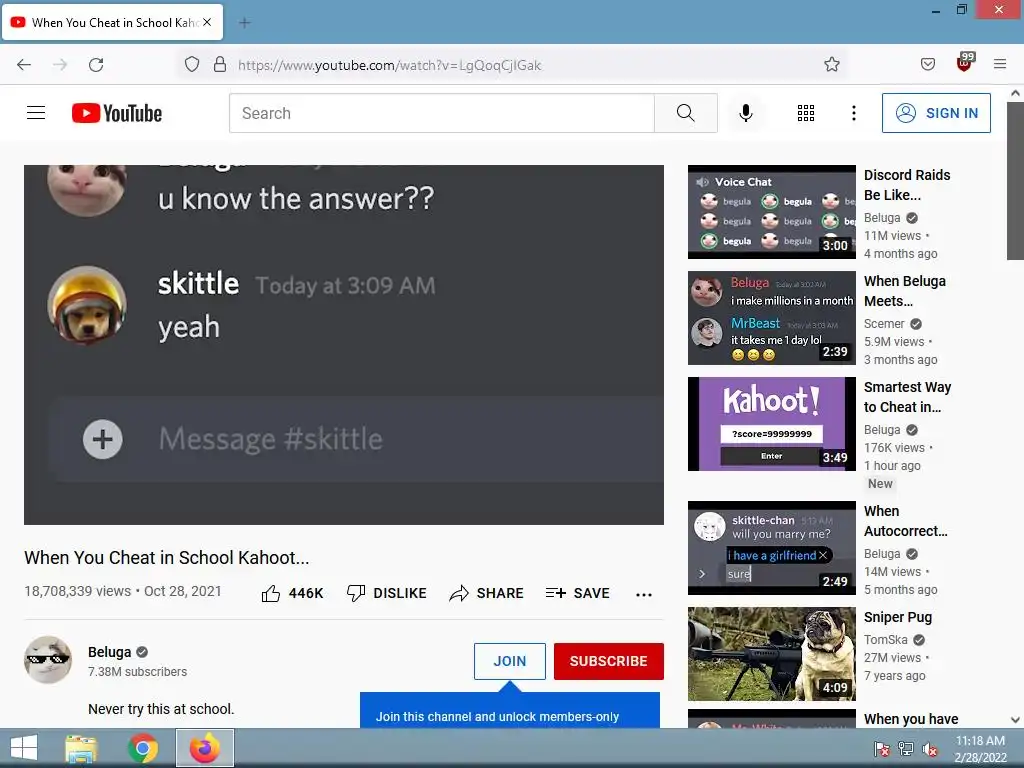Click video title When You Cheat in School Kahoot

[167, 558]
